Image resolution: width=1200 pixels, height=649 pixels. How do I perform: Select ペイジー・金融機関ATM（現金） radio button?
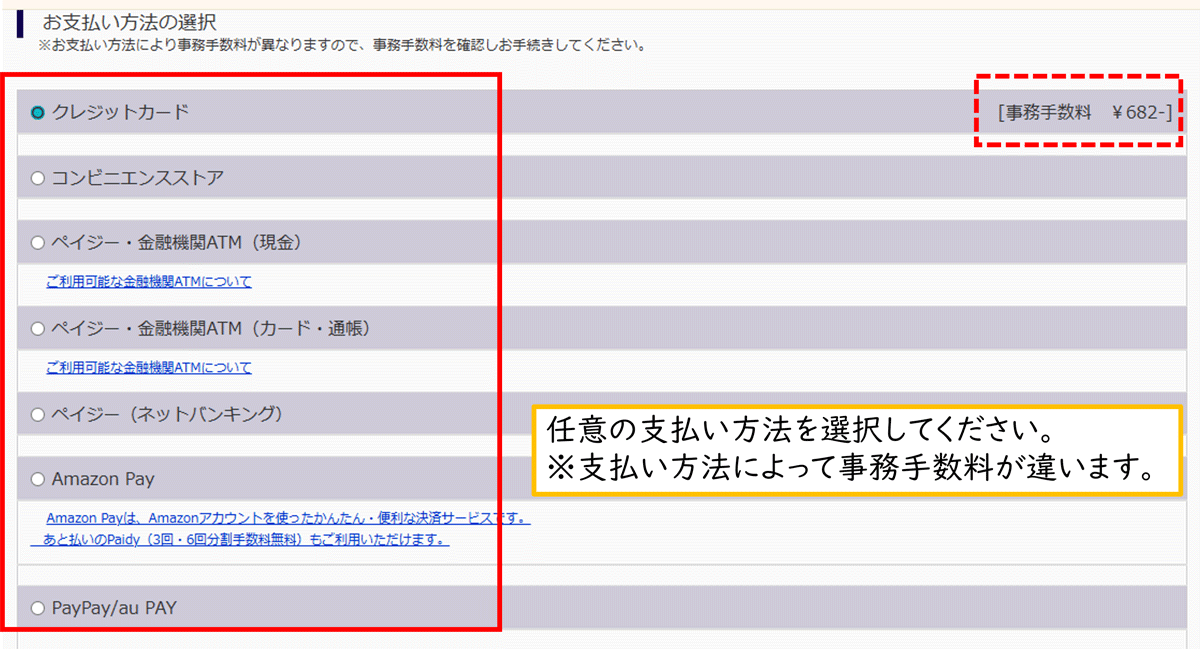38,242
